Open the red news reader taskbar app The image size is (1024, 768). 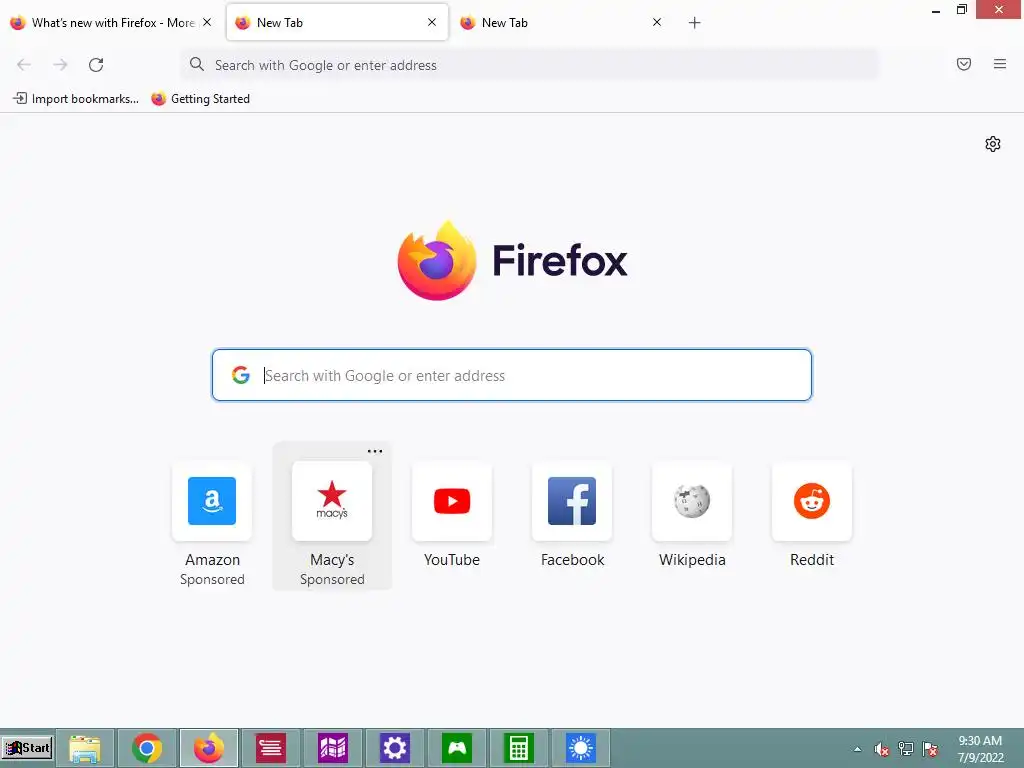pyautogui.click(x=270, y=748)
